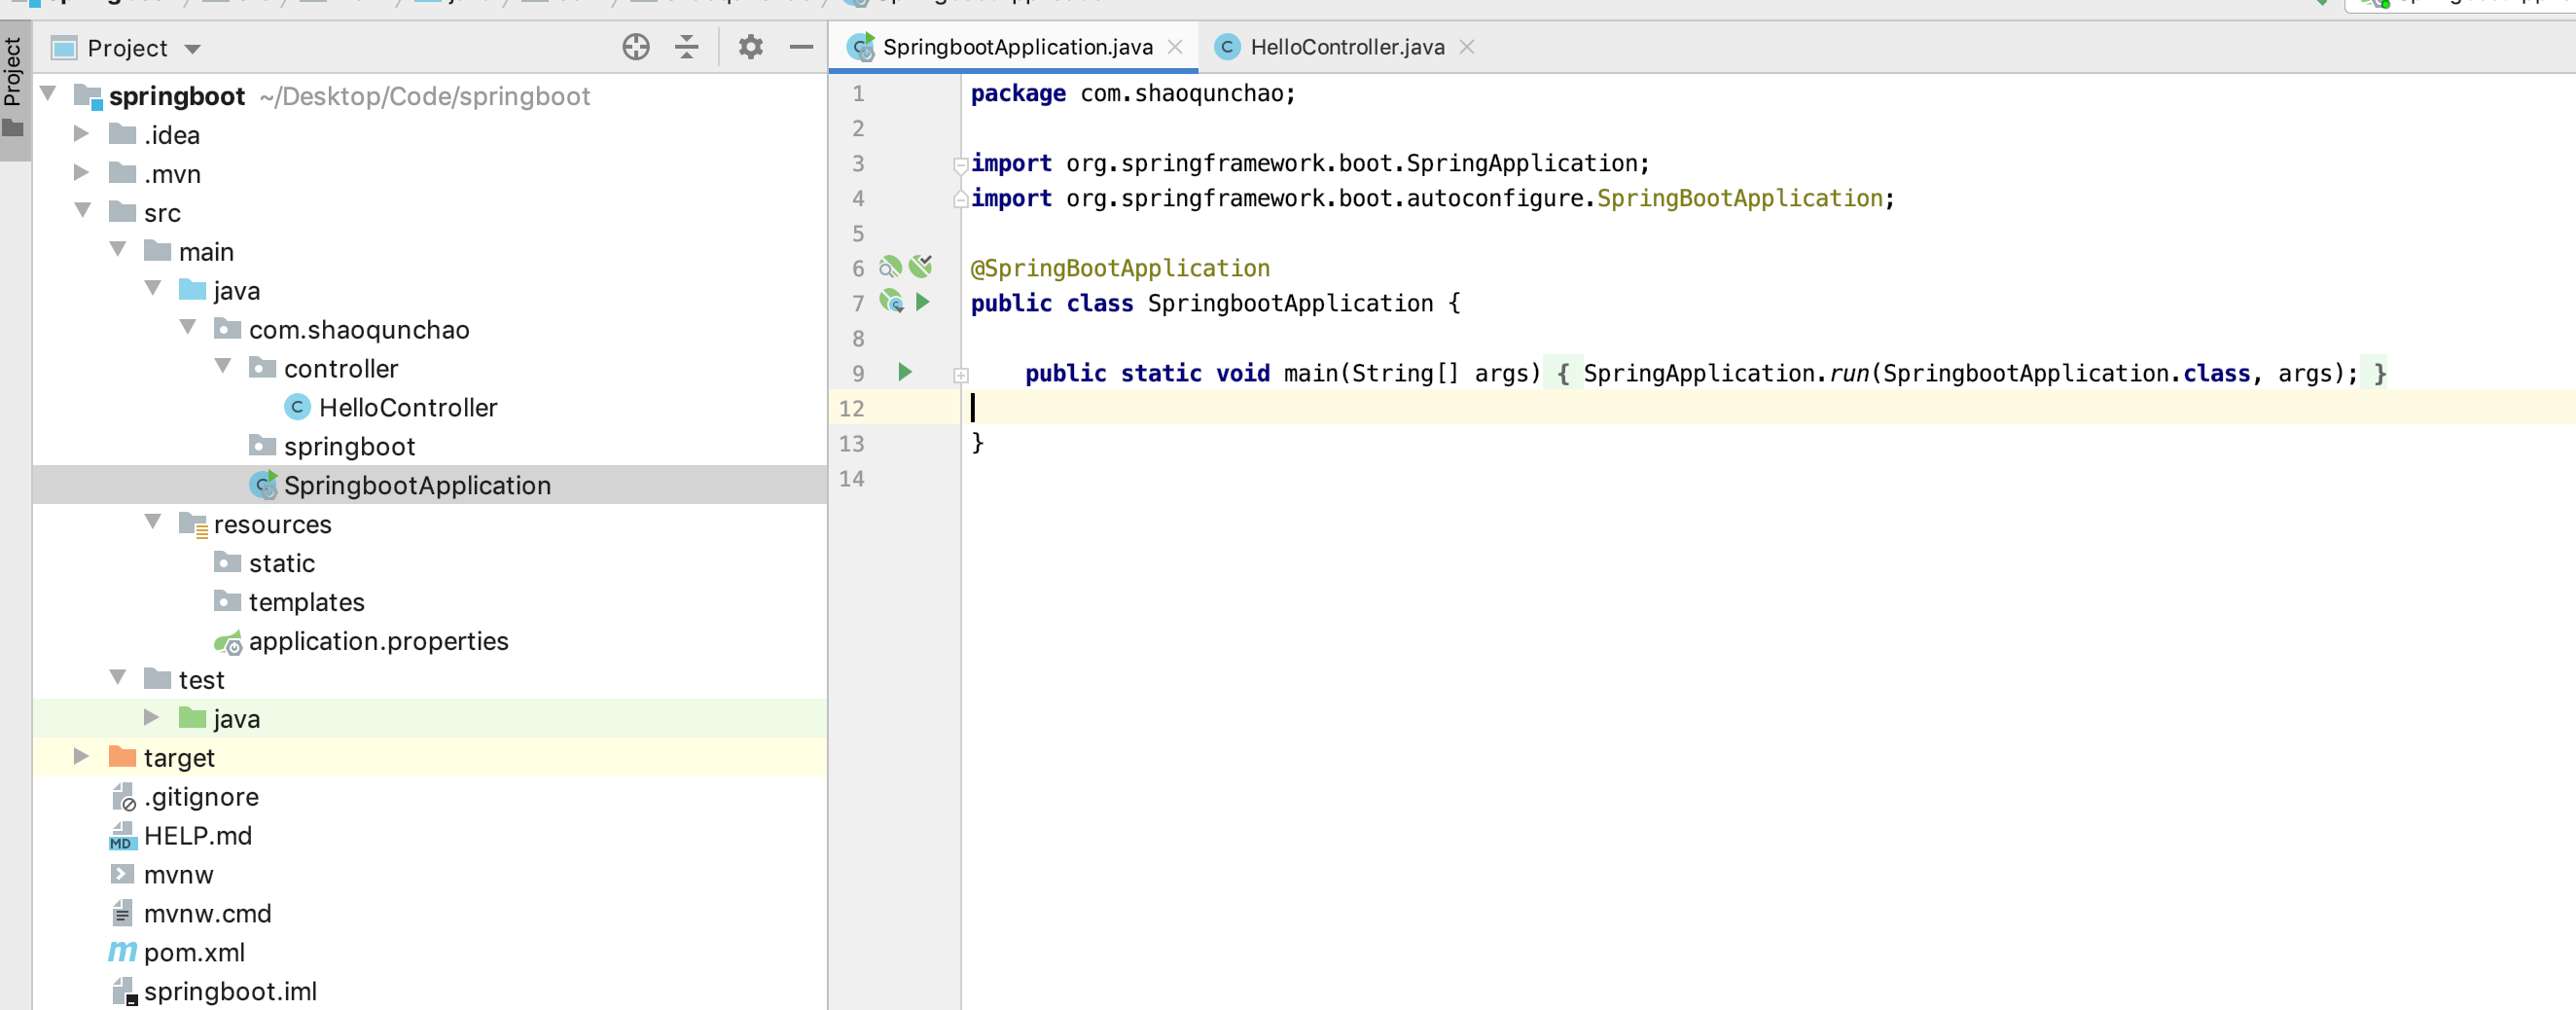Click the Collapse All icon in Project panel
The height and width of the screenshot is (1010, 2576).
tap(687, 47)
